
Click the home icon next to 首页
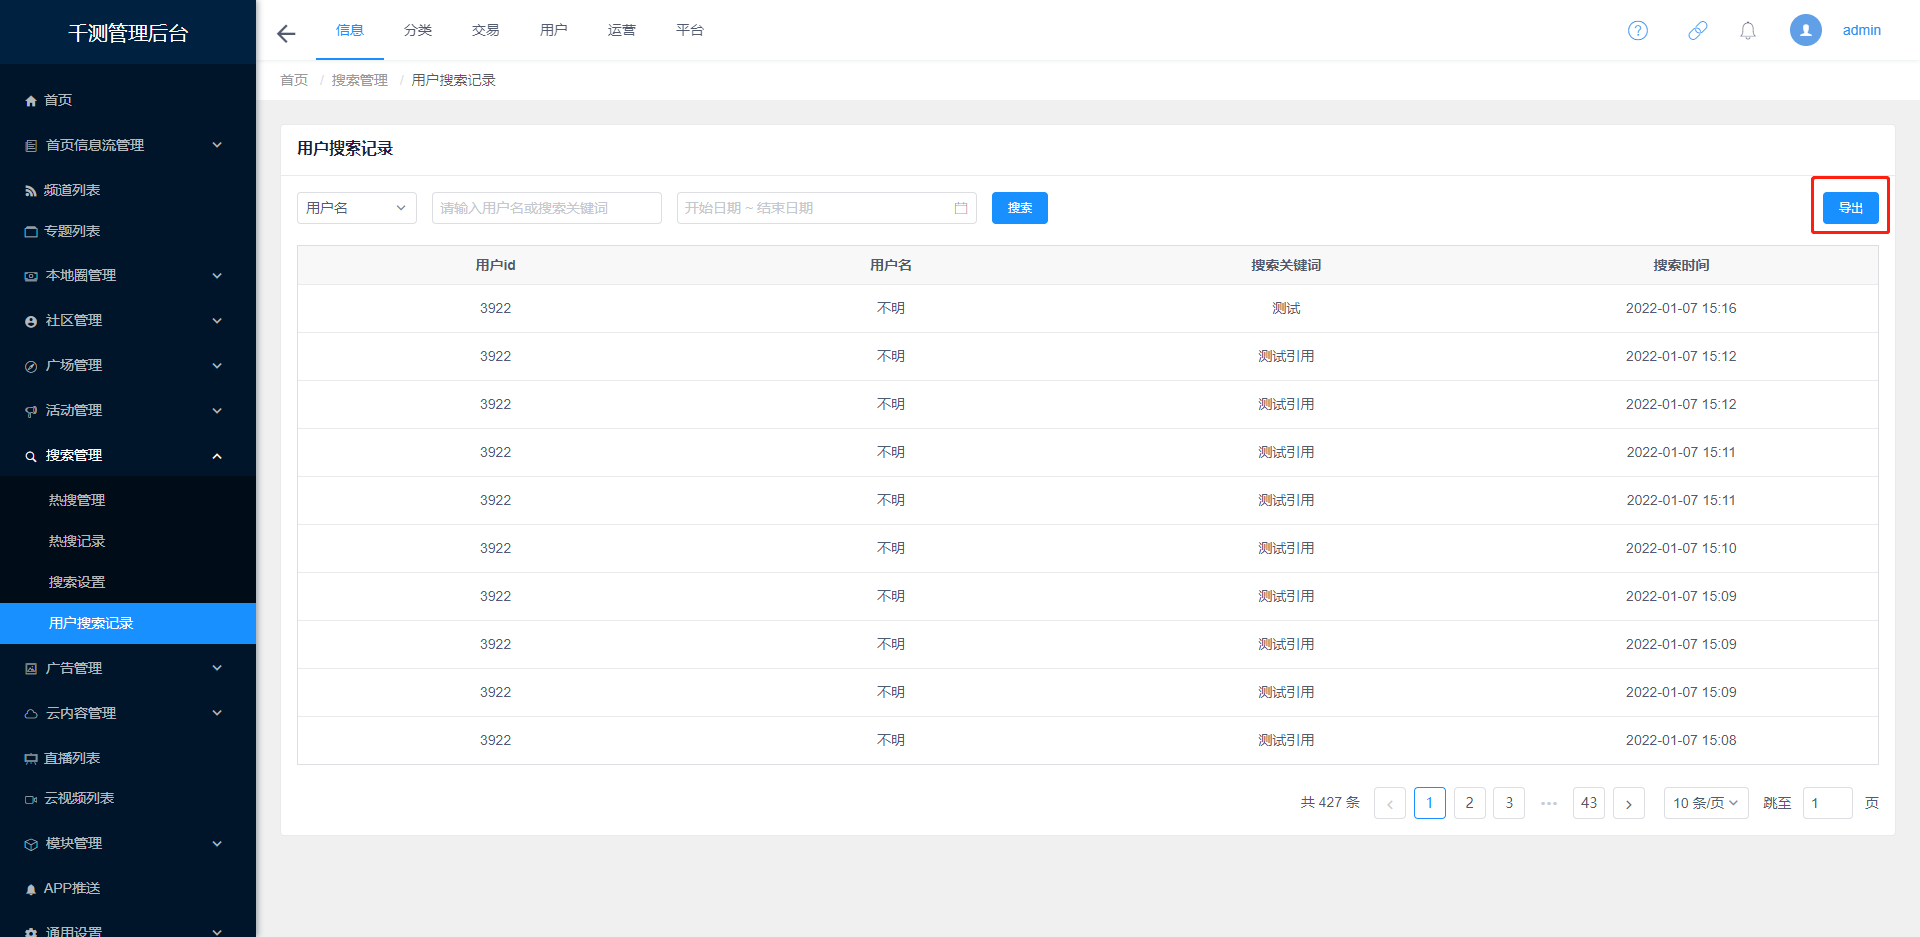click(31, 101)
